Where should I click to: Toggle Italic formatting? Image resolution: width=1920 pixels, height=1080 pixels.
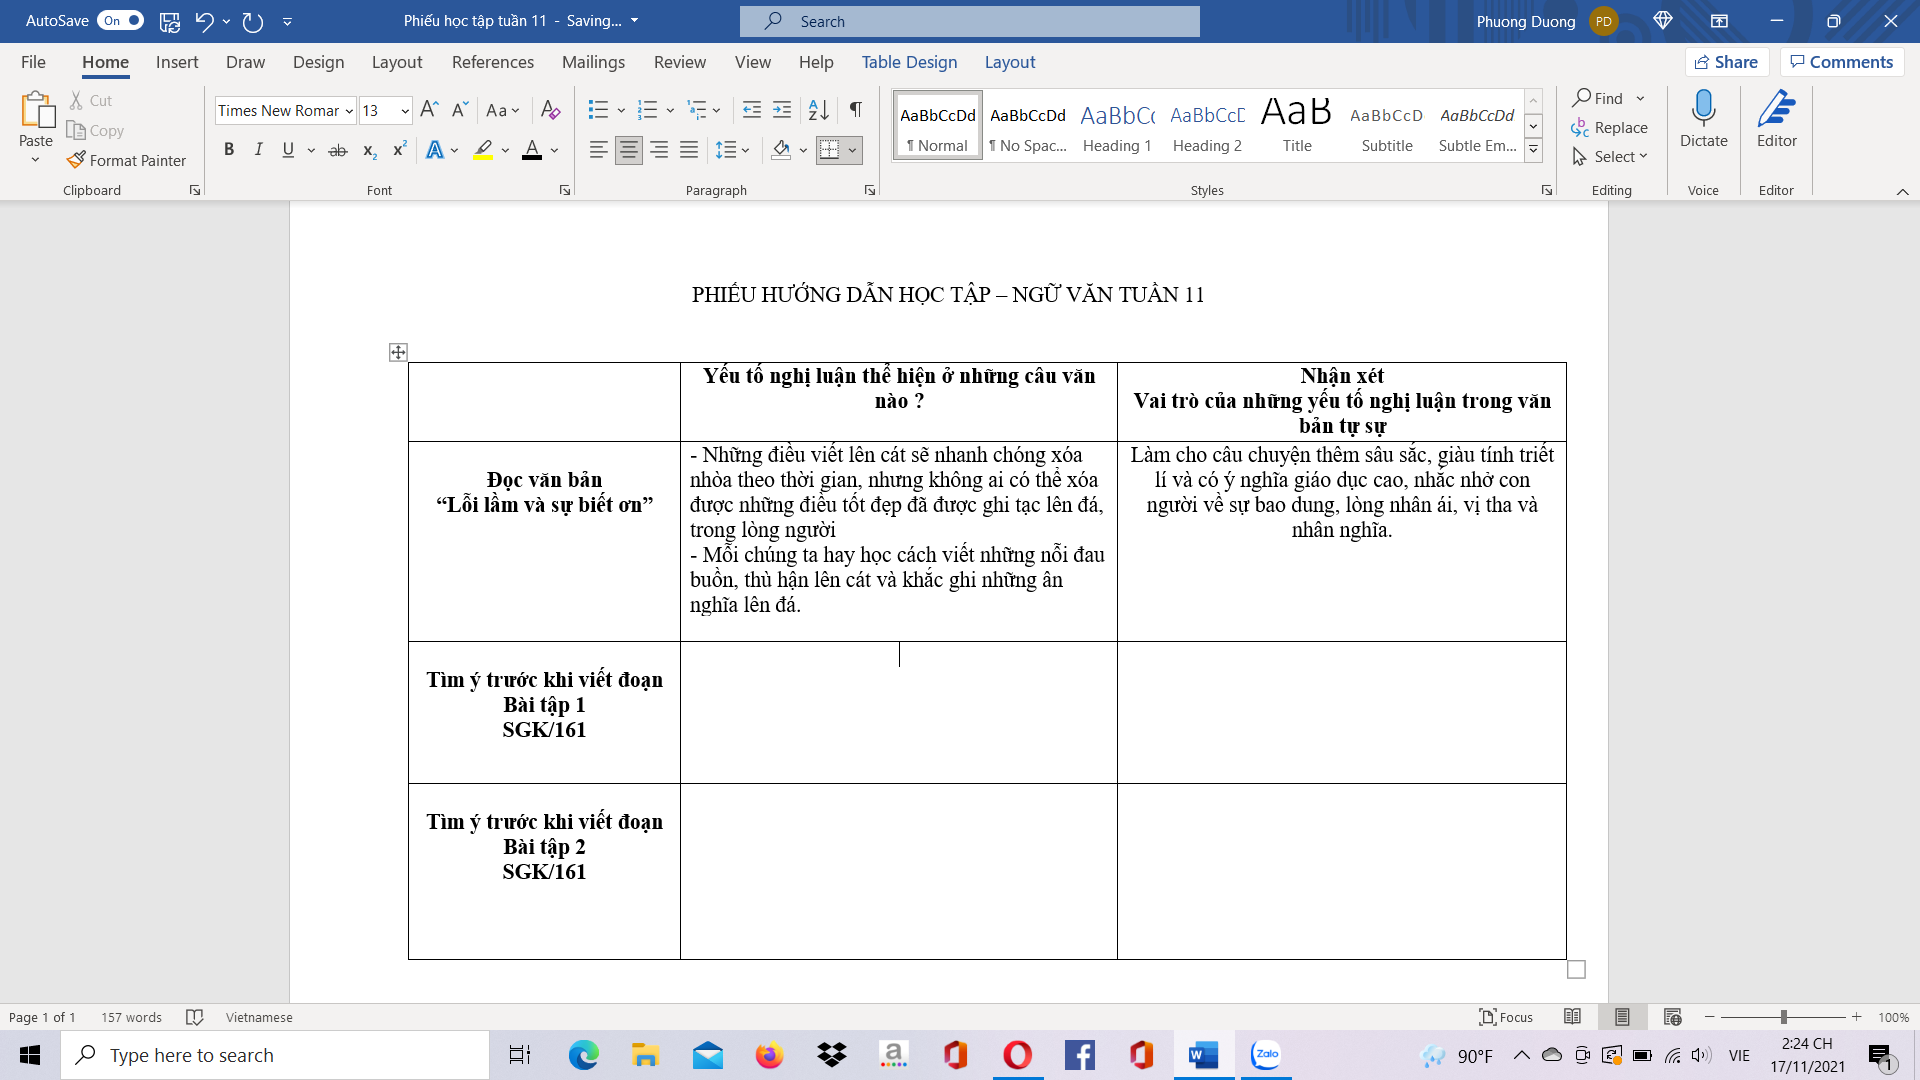click(258, 150)
